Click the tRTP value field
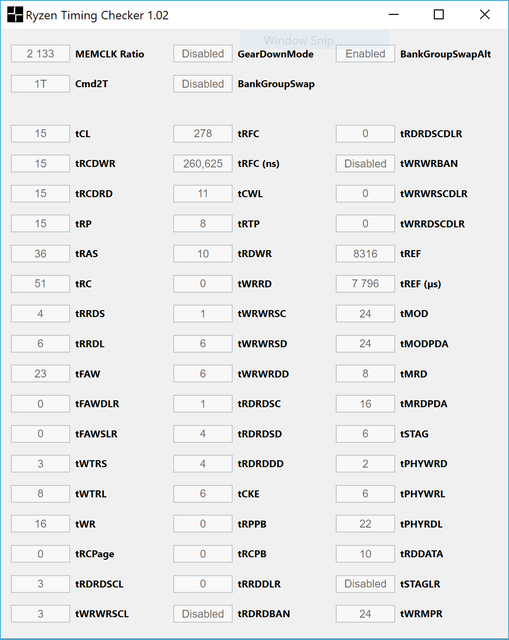This screenshot has height=640, width=509. pyautogui.click(x=203, y=223)
